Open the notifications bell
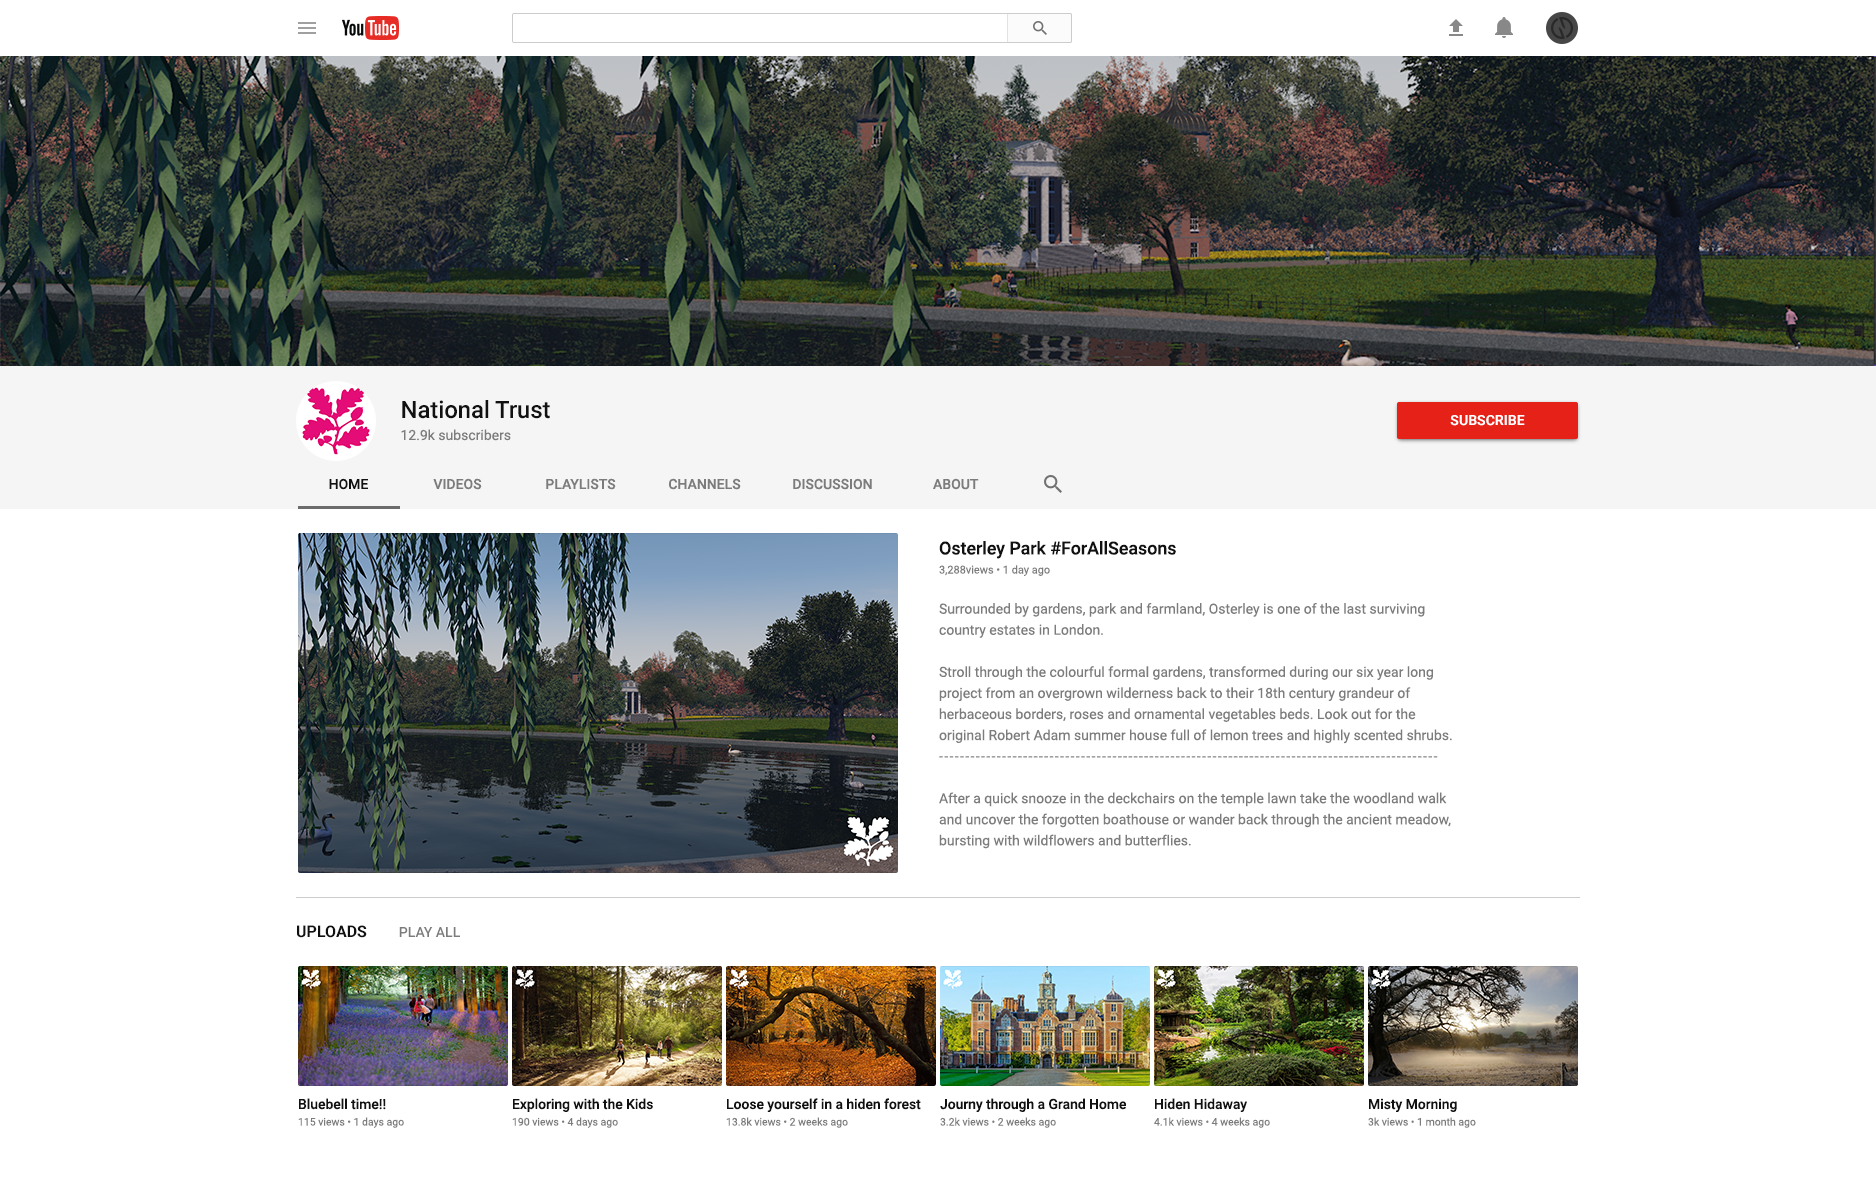Screen dimensions: 1876x1200 tap(1504, 28)
